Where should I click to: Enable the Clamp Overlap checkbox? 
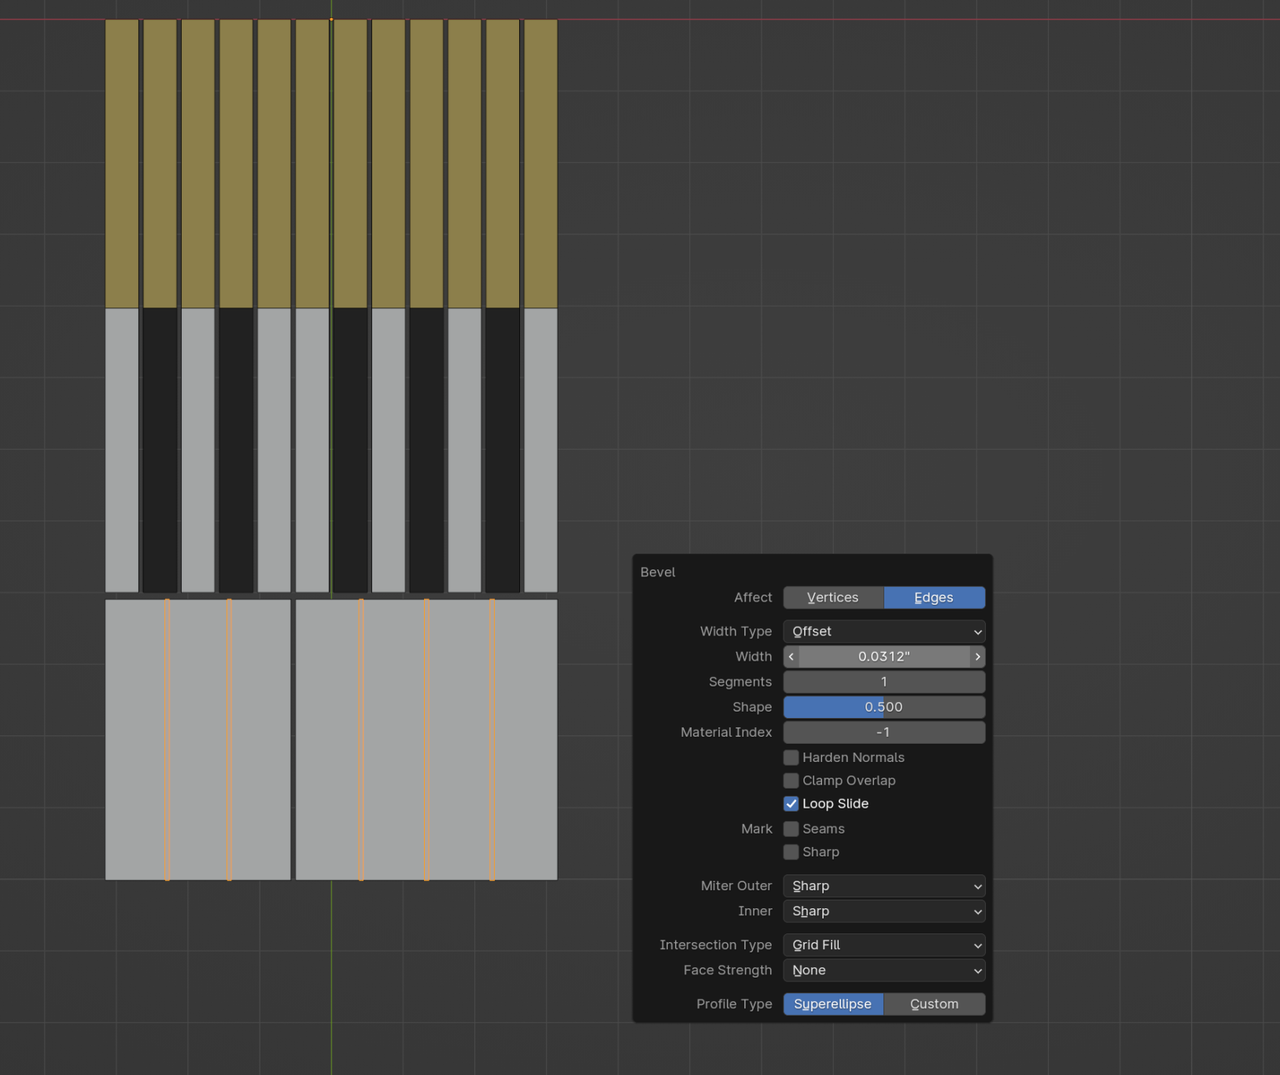click(x=791, y=780)
